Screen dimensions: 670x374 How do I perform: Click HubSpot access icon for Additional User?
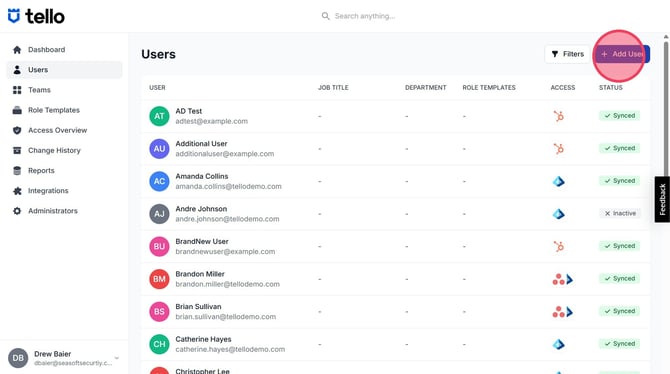click(x=558, y=148)
